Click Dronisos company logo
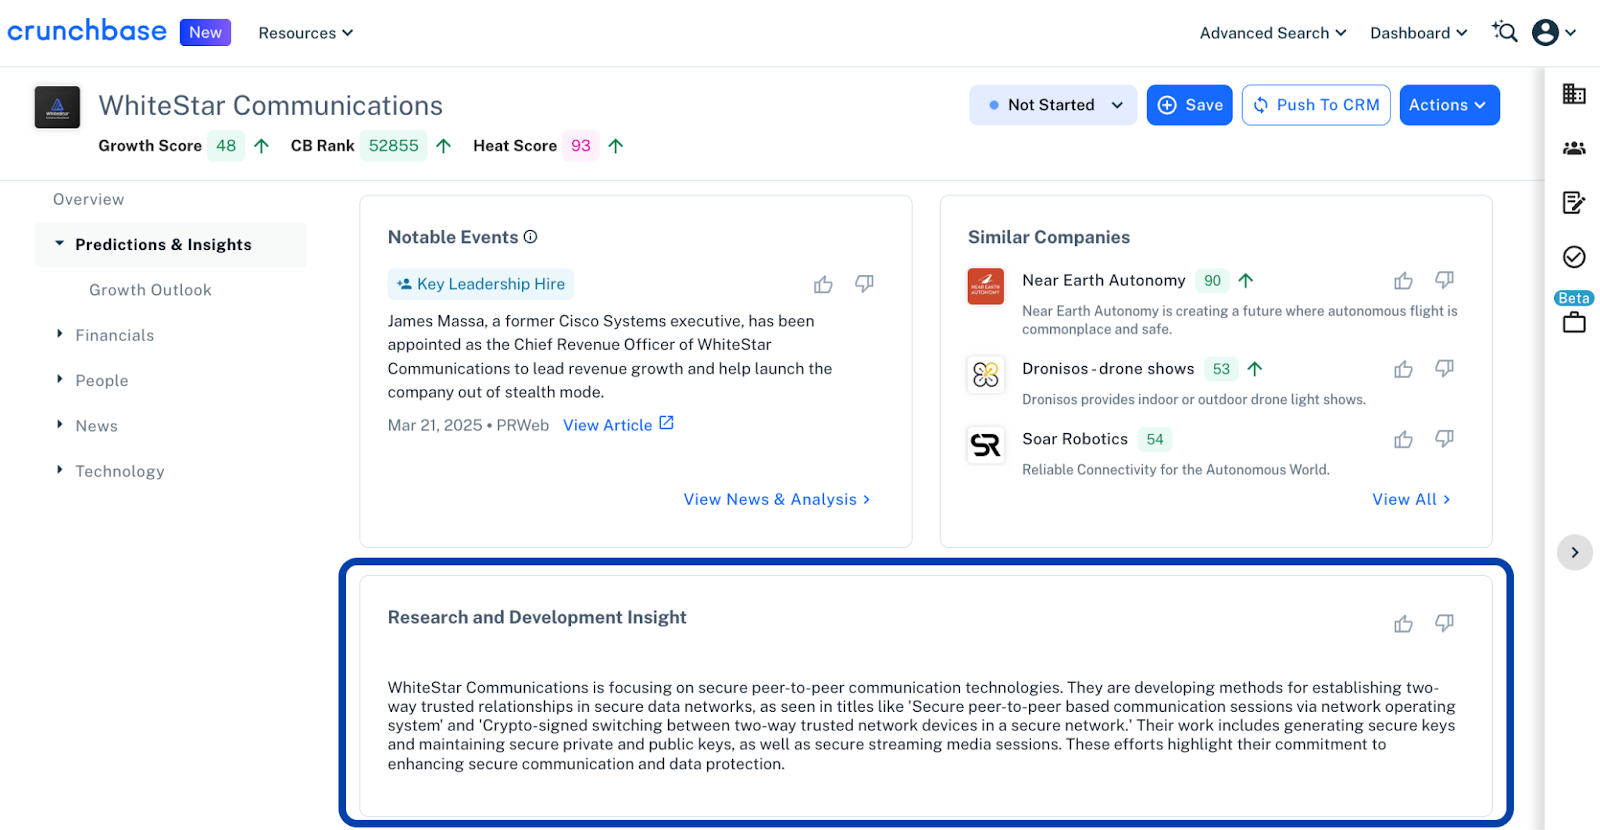Image resolution: width=1600 pixels, height=830 pixels. 986,375
